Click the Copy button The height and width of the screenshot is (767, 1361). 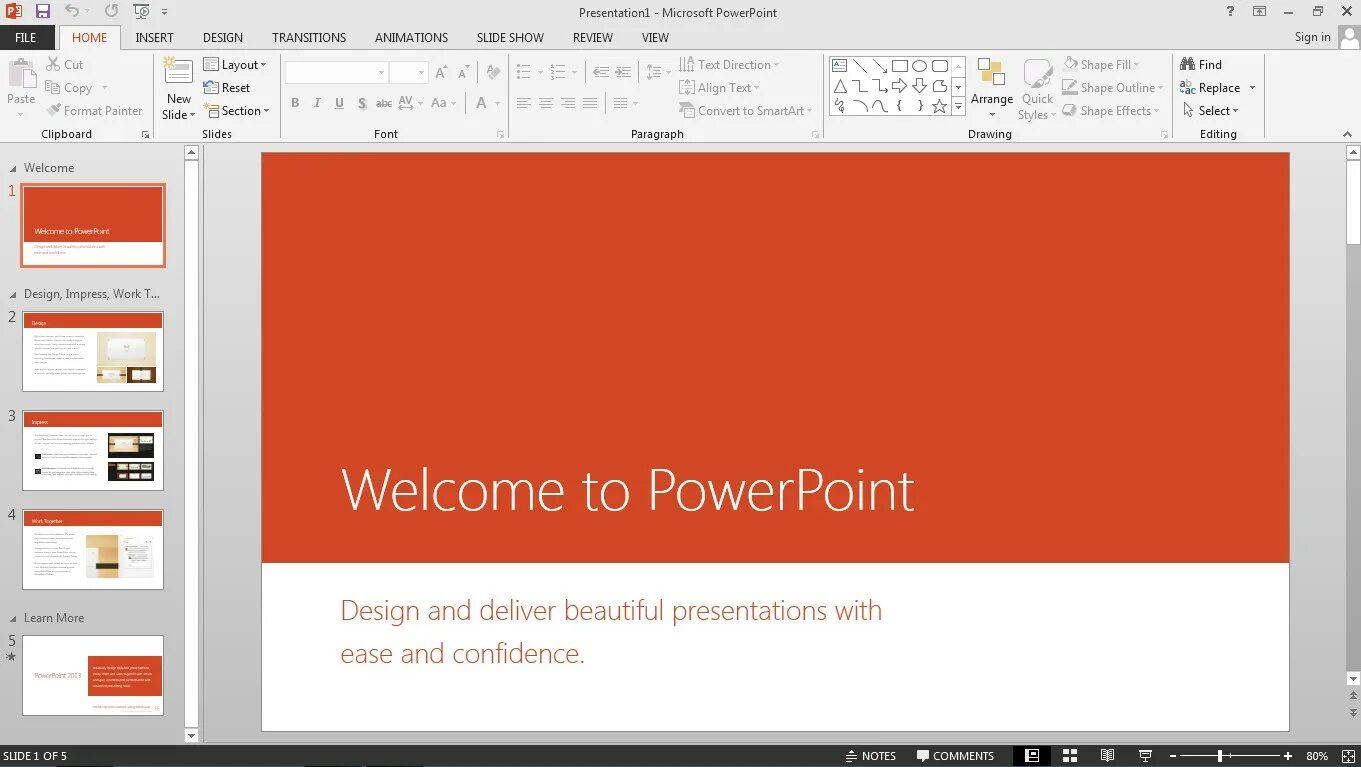pyautogui.click(x=69, y=88)
